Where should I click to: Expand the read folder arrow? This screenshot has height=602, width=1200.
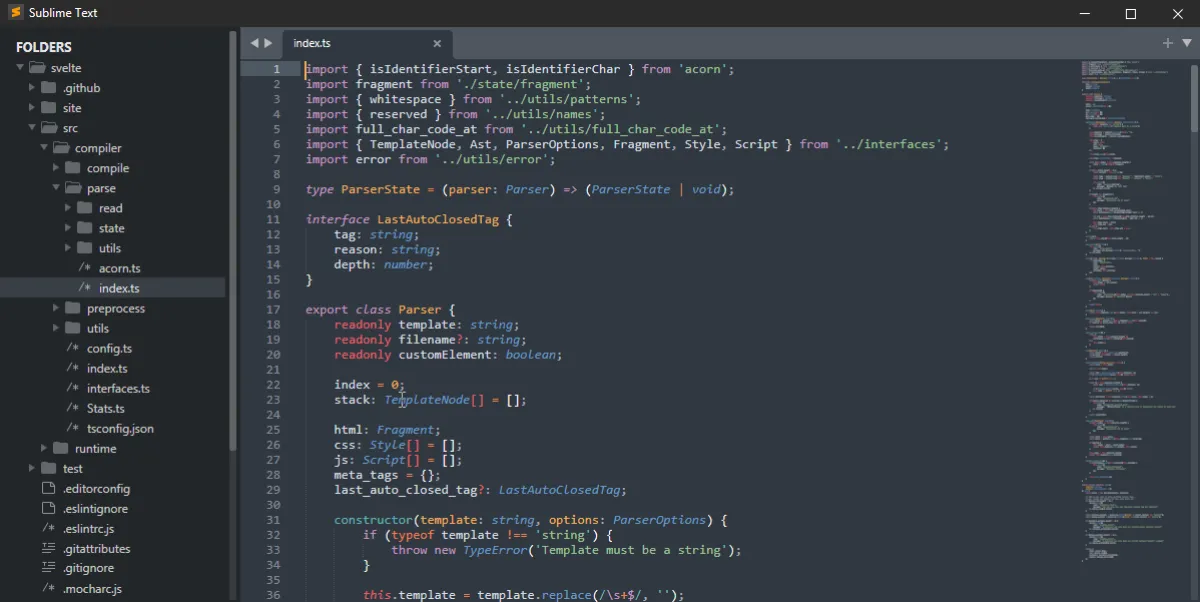[x=69, y=208]
